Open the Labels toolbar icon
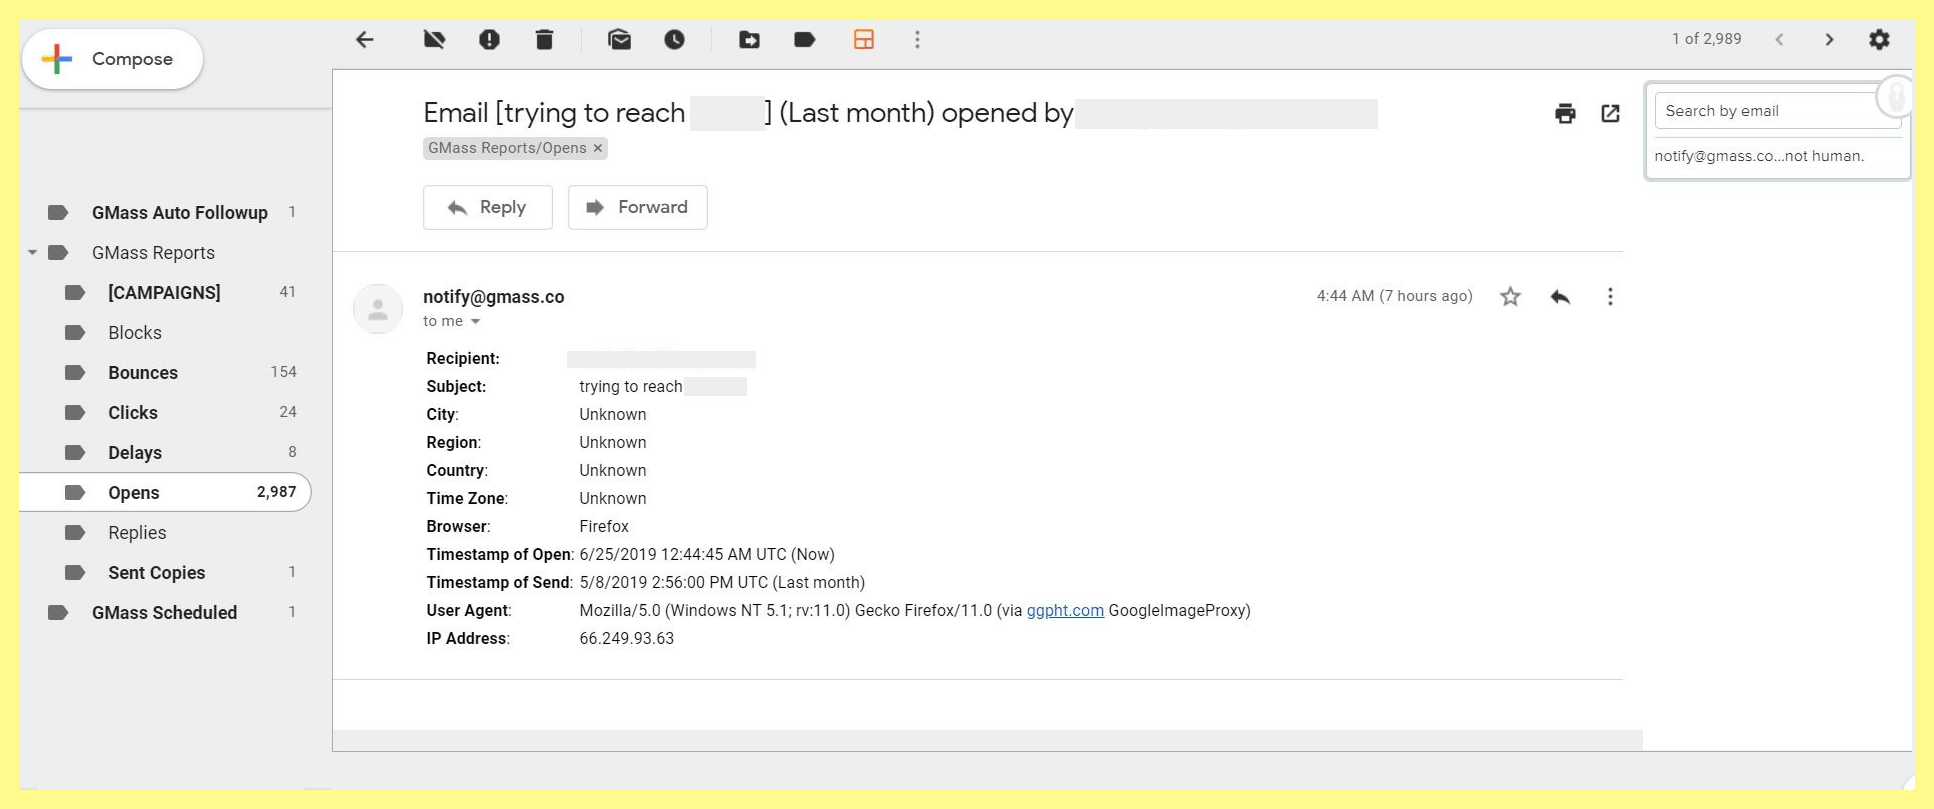The height and width of the screenshot is (809, 1934). [x=804, y=40]
